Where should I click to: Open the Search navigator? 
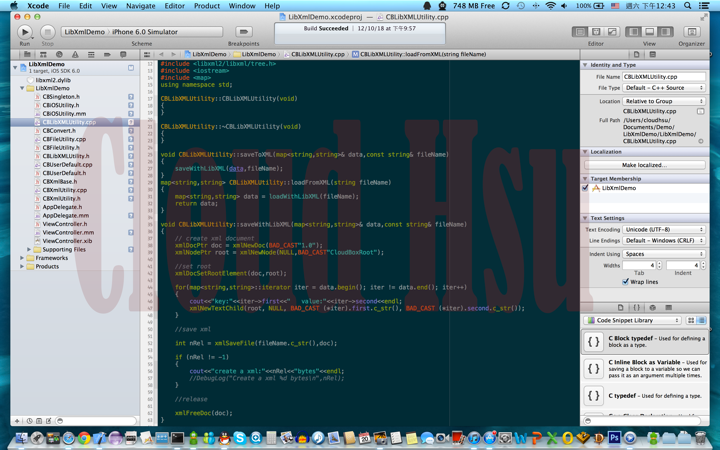(x=59, y=54)
